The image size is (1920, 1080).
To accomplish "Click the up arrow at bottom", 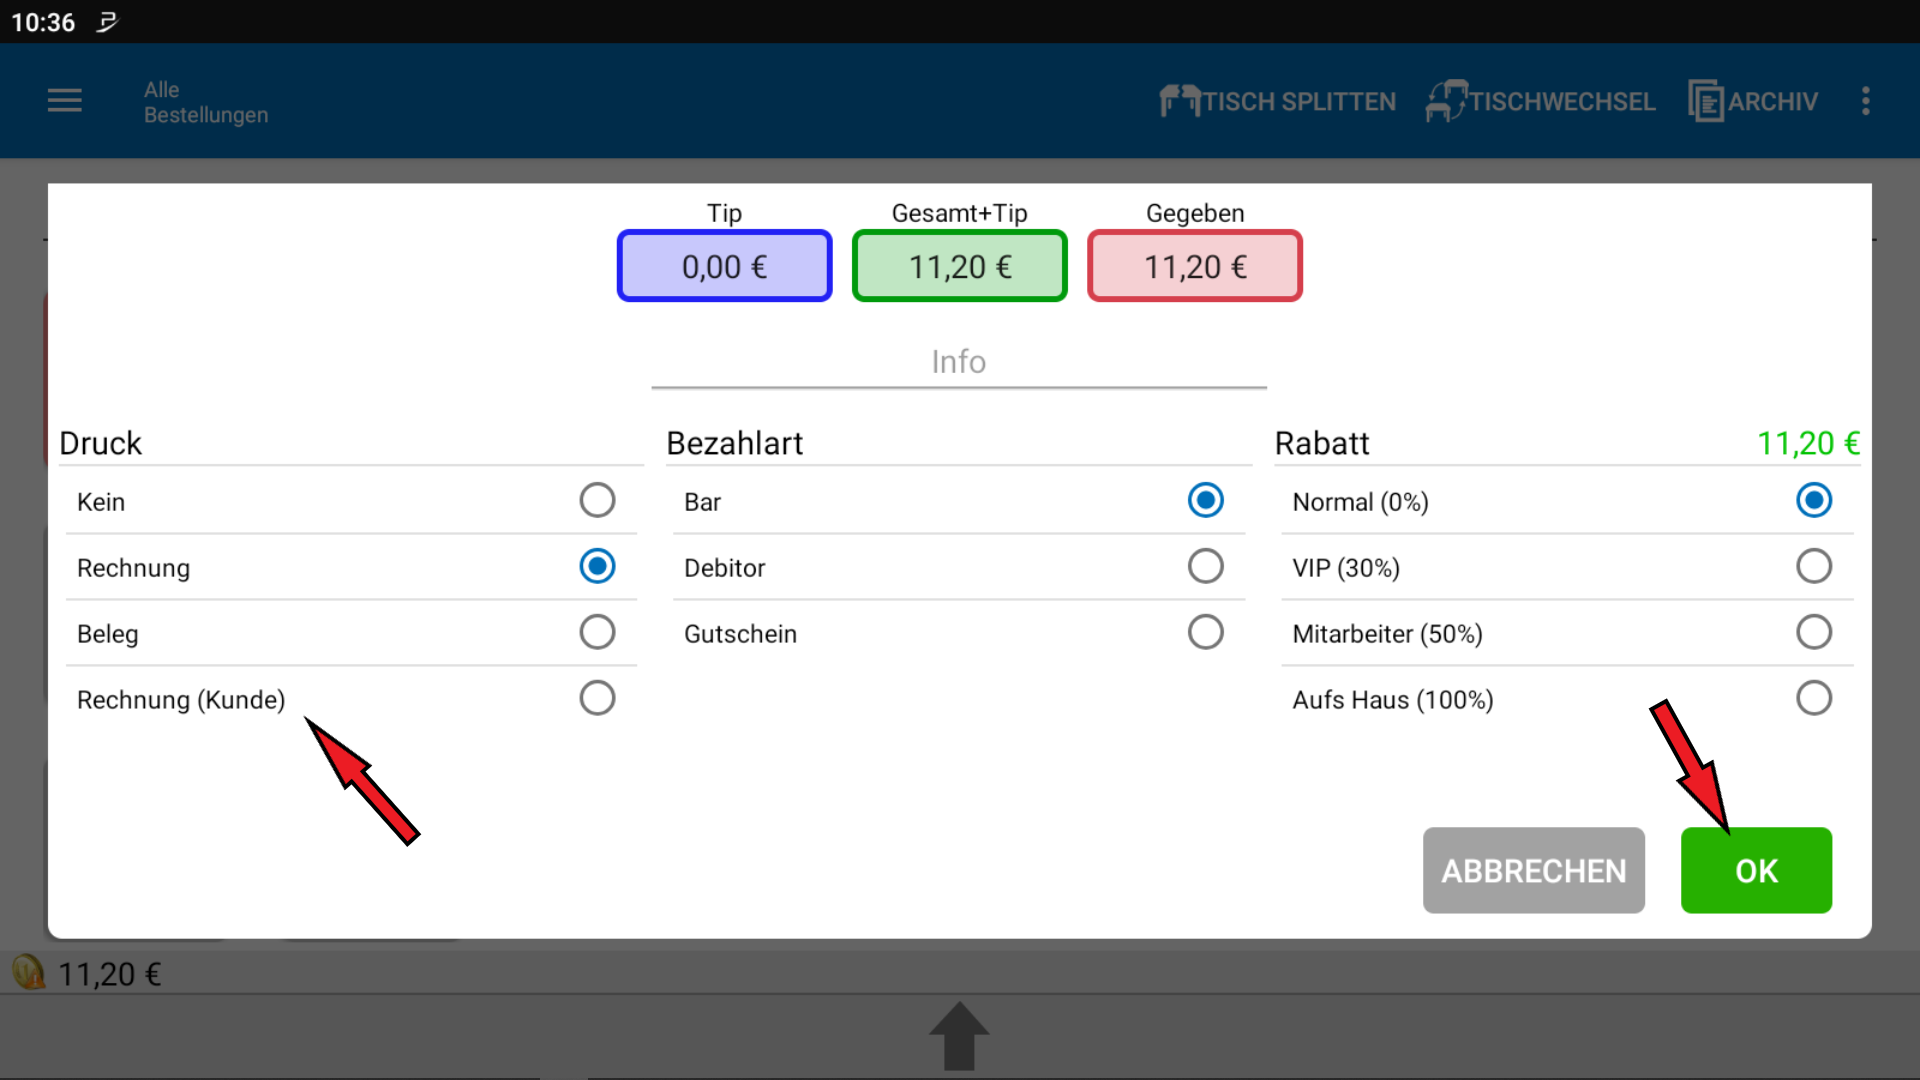I will [959, 1035].
